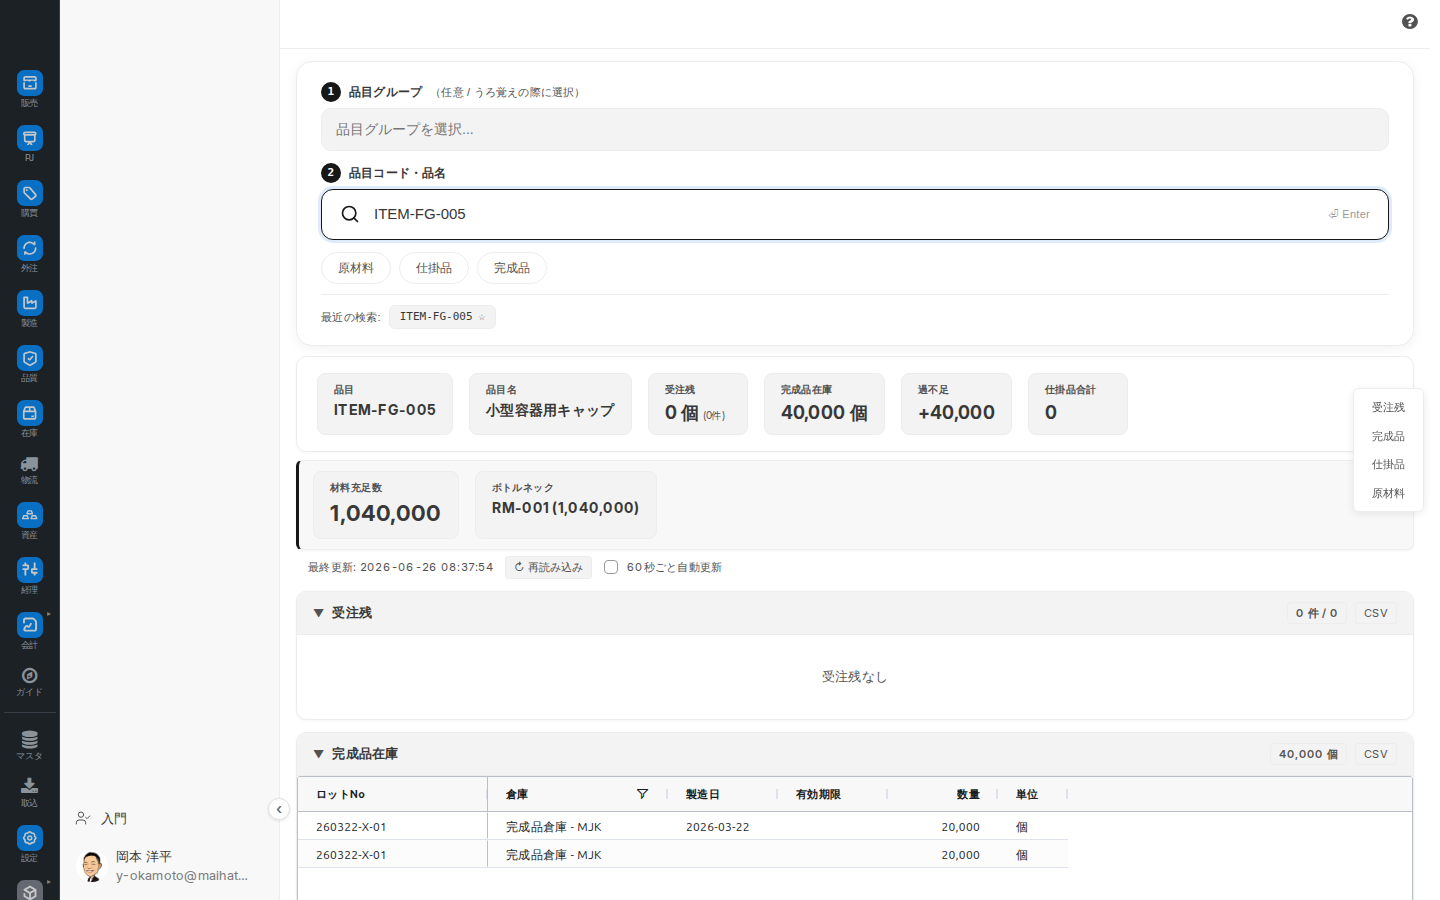This screenshot has width=1440, height=900.
Task: Open the 品質 quality shield icon
Action: [30, 358]
